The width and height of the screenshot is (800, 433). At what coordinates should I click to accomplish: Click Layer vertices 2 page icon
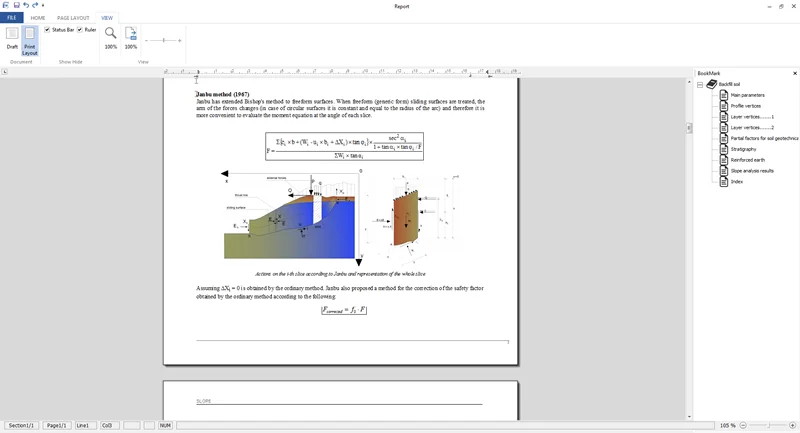[723, 128]
